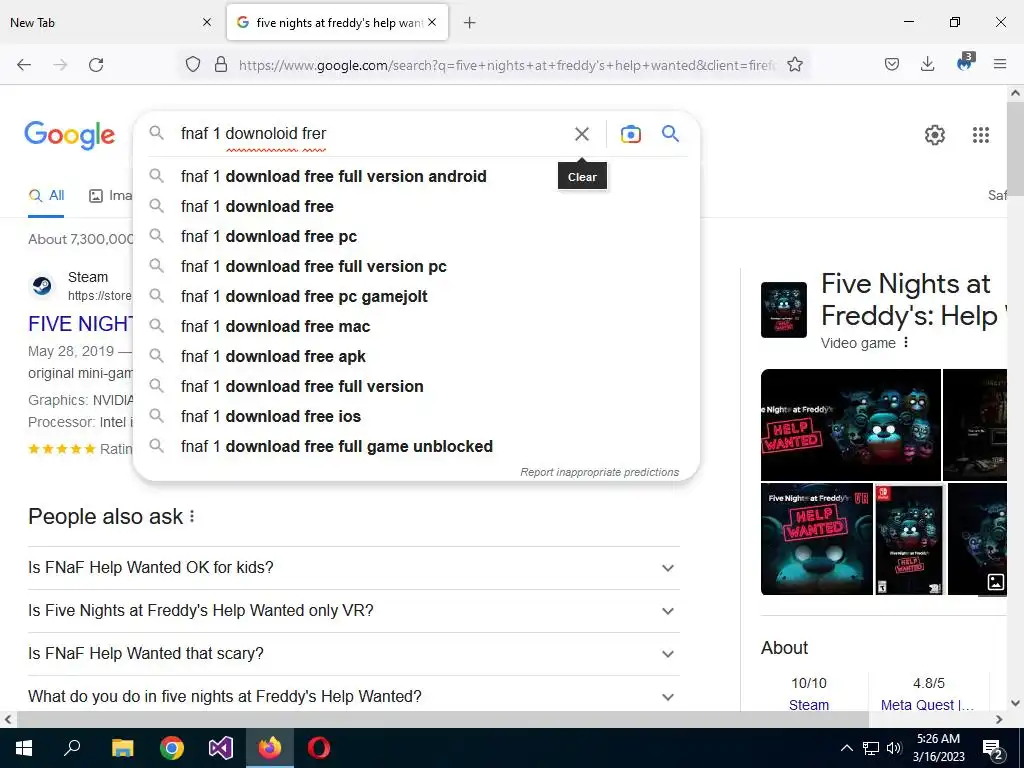Open more images from the gallery icon
This screenshot has height=768, width=1024.
coord(995,582)
